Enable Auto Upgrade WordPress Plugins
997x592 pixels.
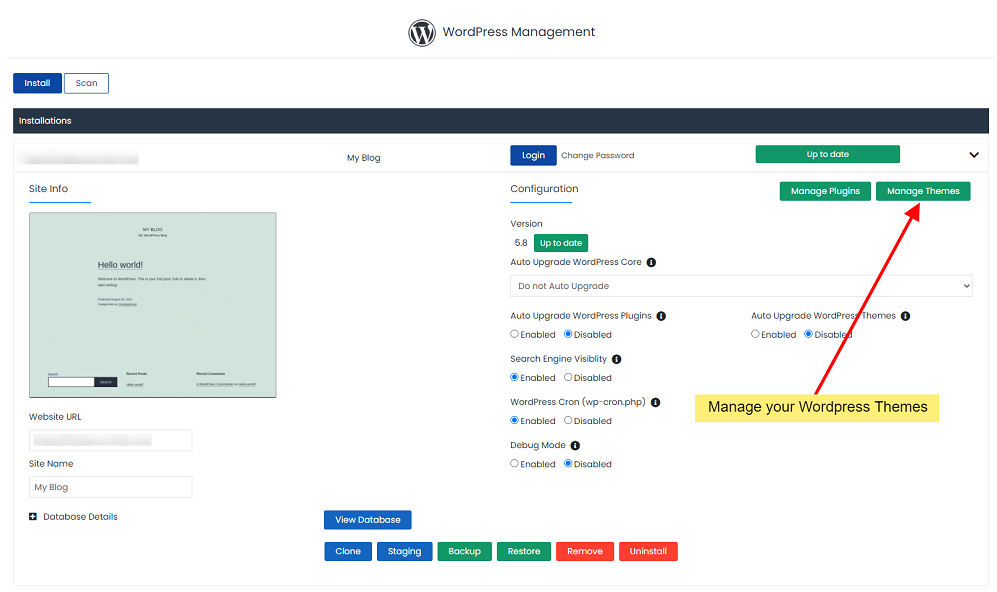click(514, 334)
